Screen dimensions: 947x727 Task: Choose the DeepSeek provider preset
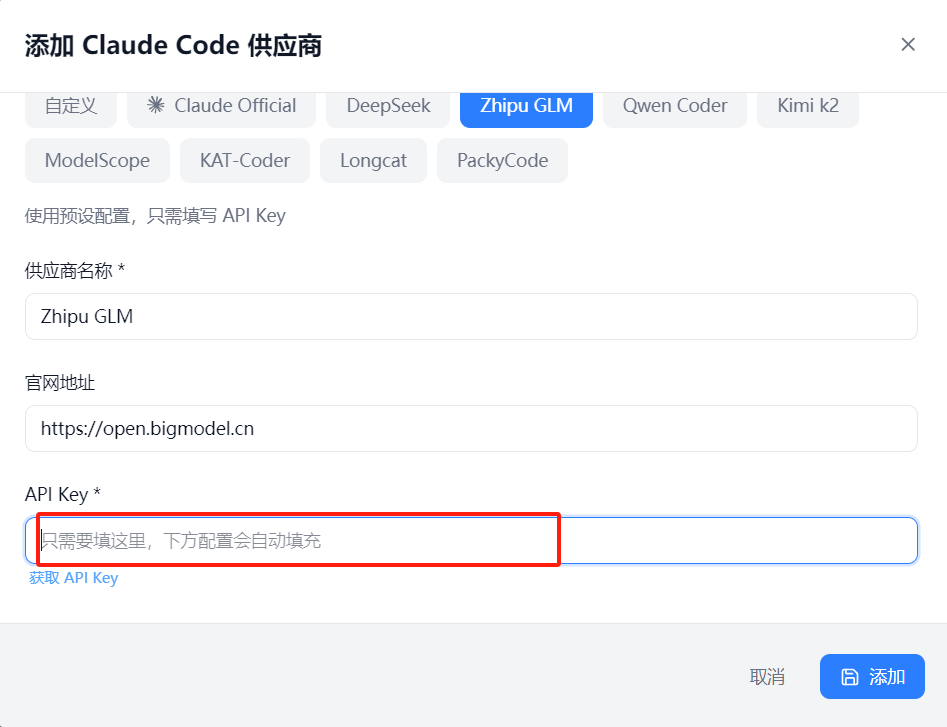pyautogui.click(x=388, y=106)
